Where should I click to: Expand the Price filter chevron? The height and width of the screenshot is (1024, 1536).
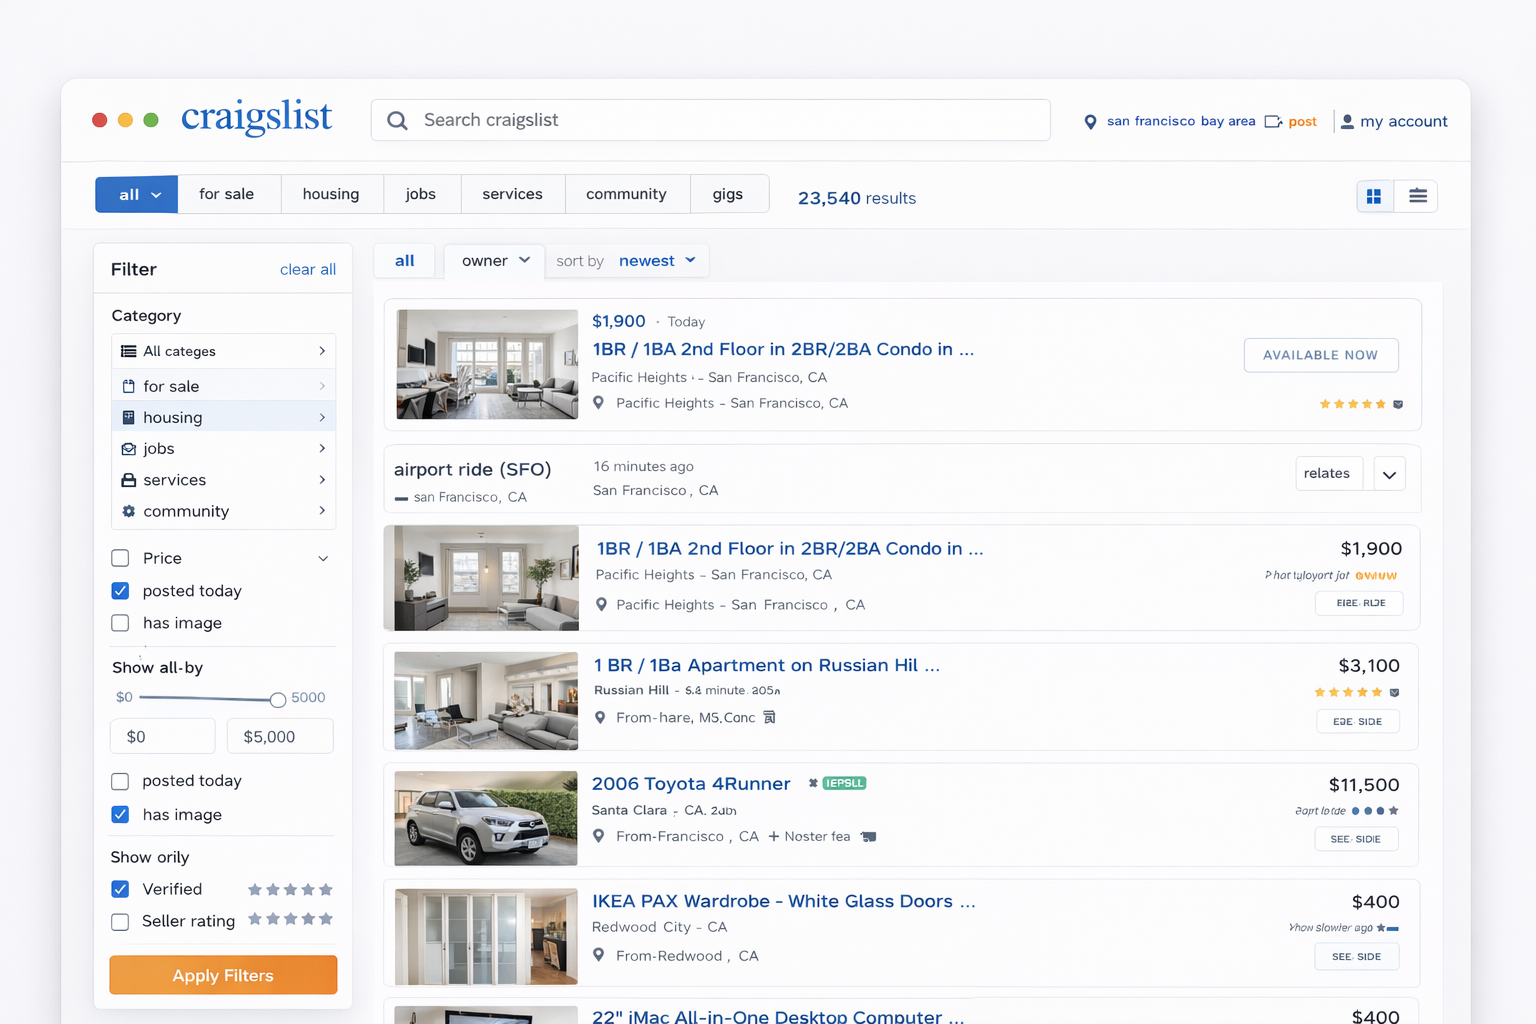[x=323, y=558]
